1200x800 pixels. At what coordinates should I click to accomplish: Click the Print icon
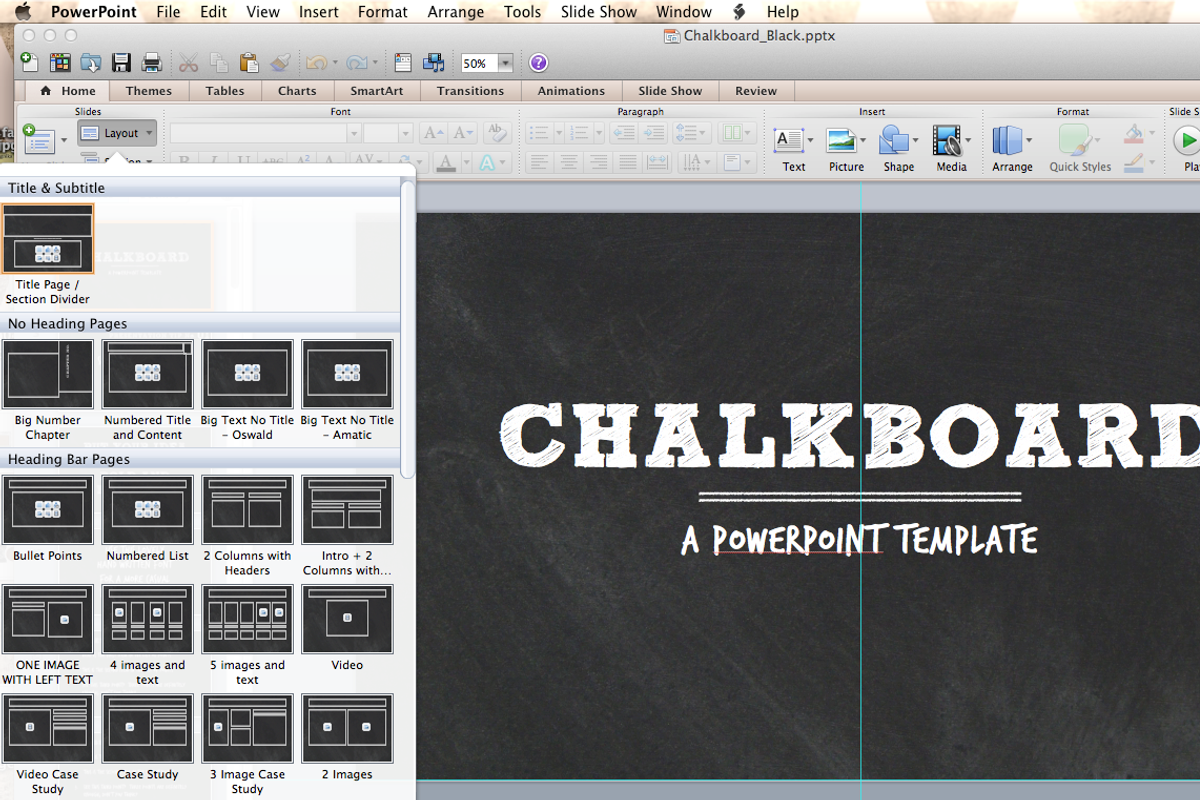point(152,63)
